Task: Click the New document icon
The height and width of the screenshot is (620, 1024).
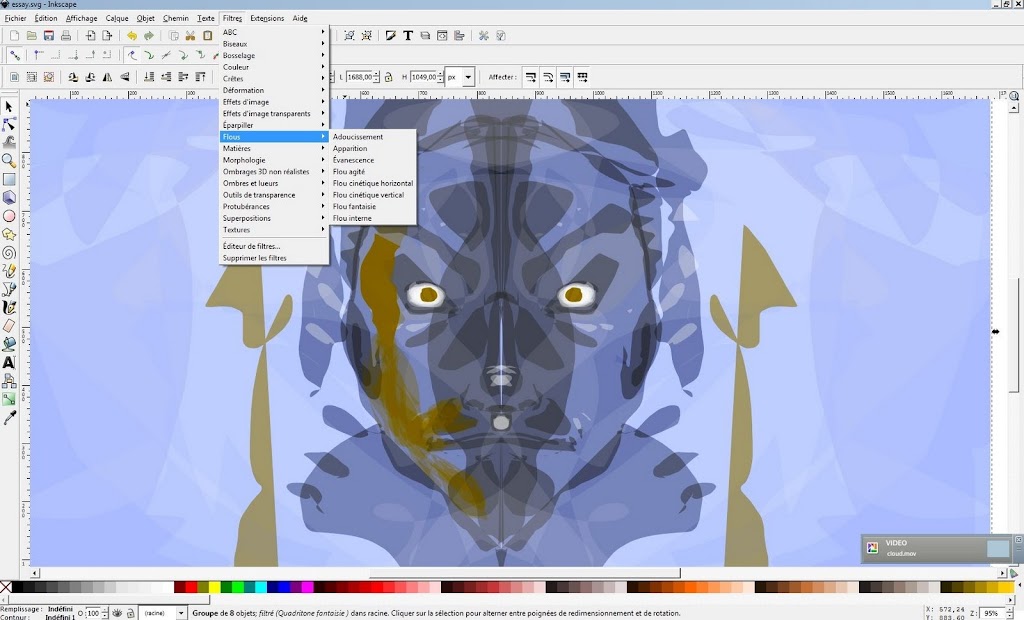Action: click(14, 35)
